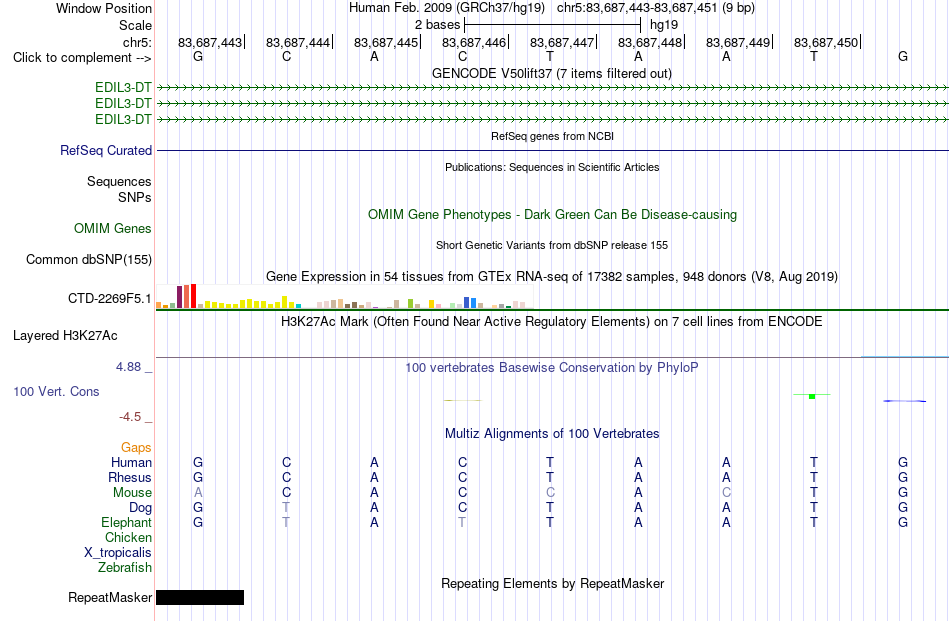Click the SNPs track label

point(135,198)
